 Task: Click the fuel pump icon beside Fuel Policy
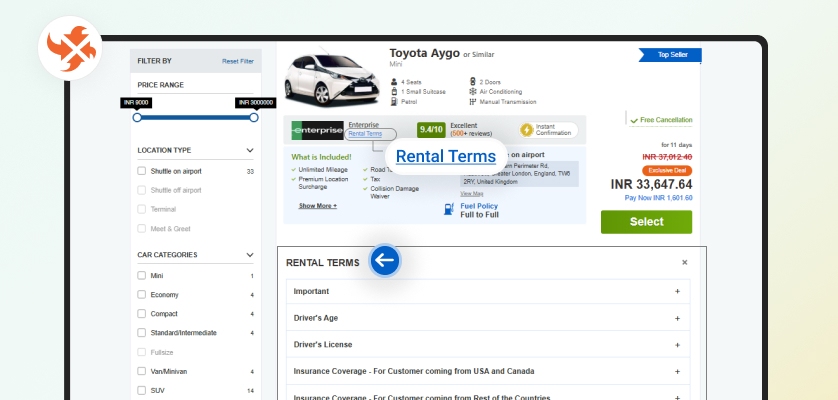click(449, 209)
